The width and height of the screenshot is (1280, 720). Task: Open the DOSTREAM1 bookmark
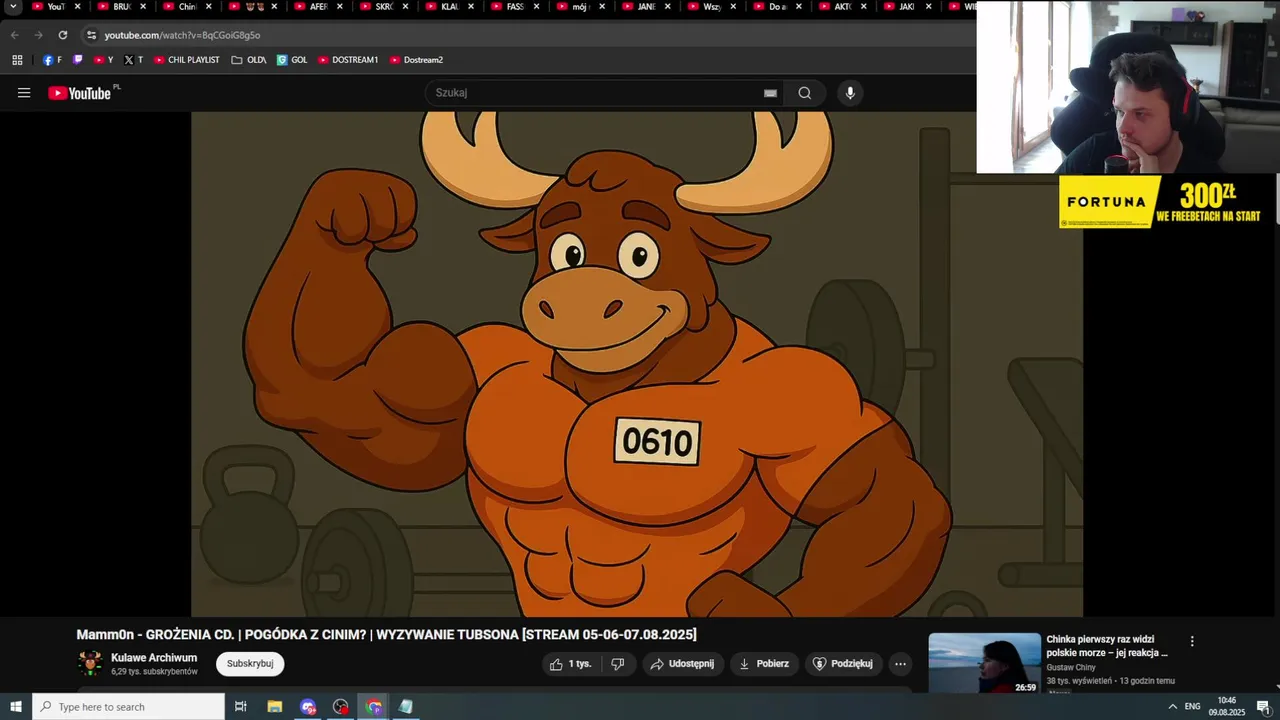[348, 60]
